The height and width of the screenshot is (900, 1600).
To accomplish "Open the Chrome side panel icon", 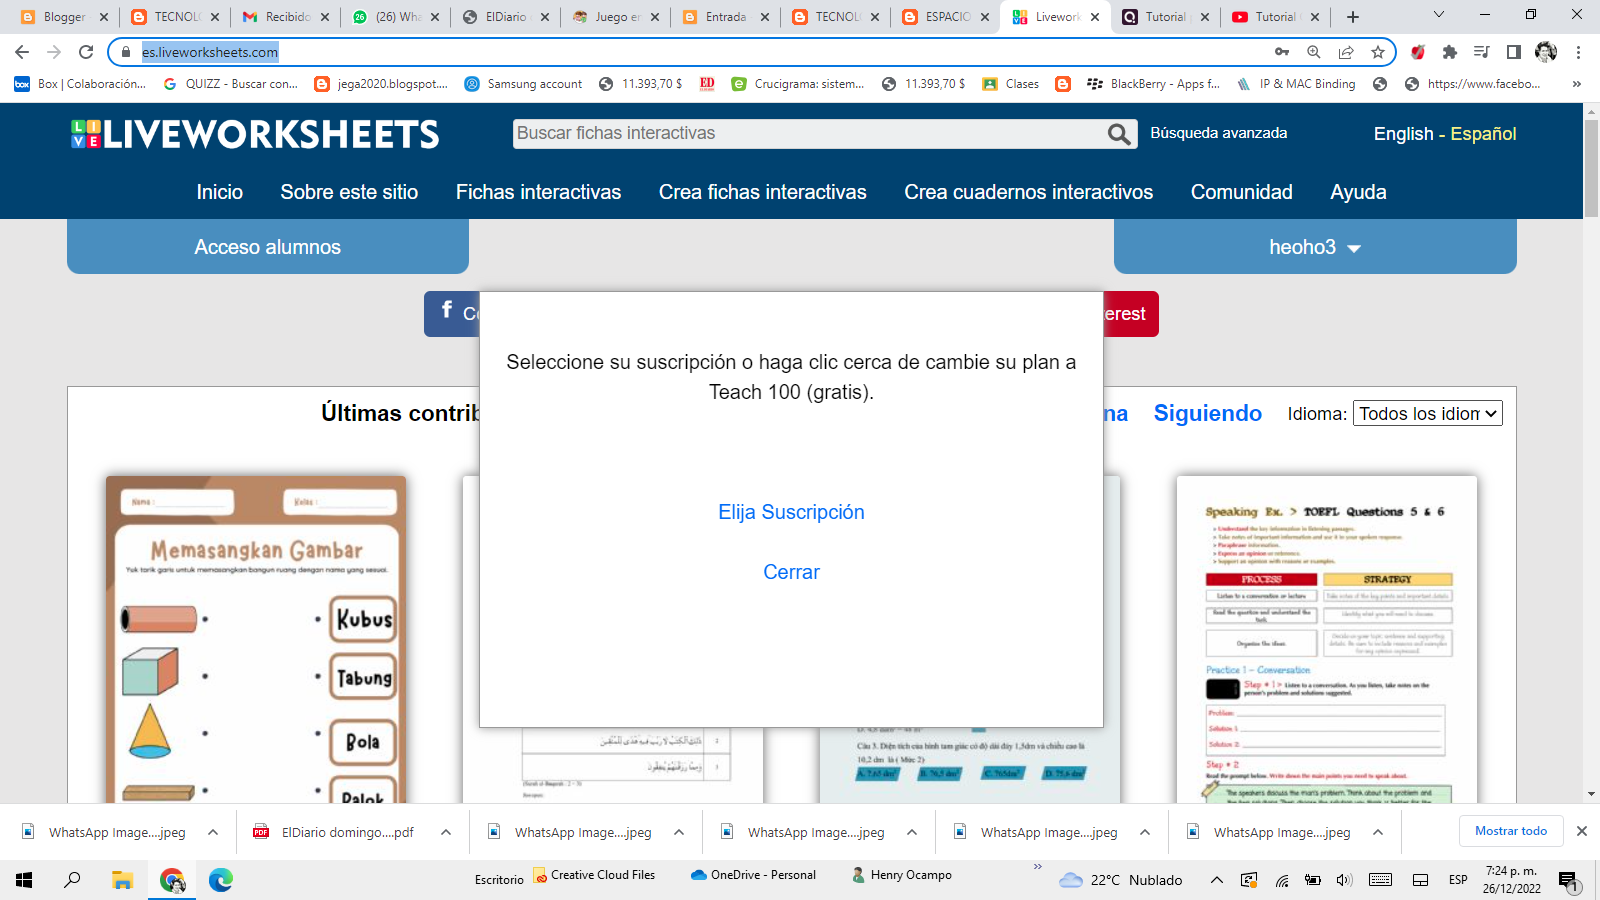I will (x=1514, y=52).
